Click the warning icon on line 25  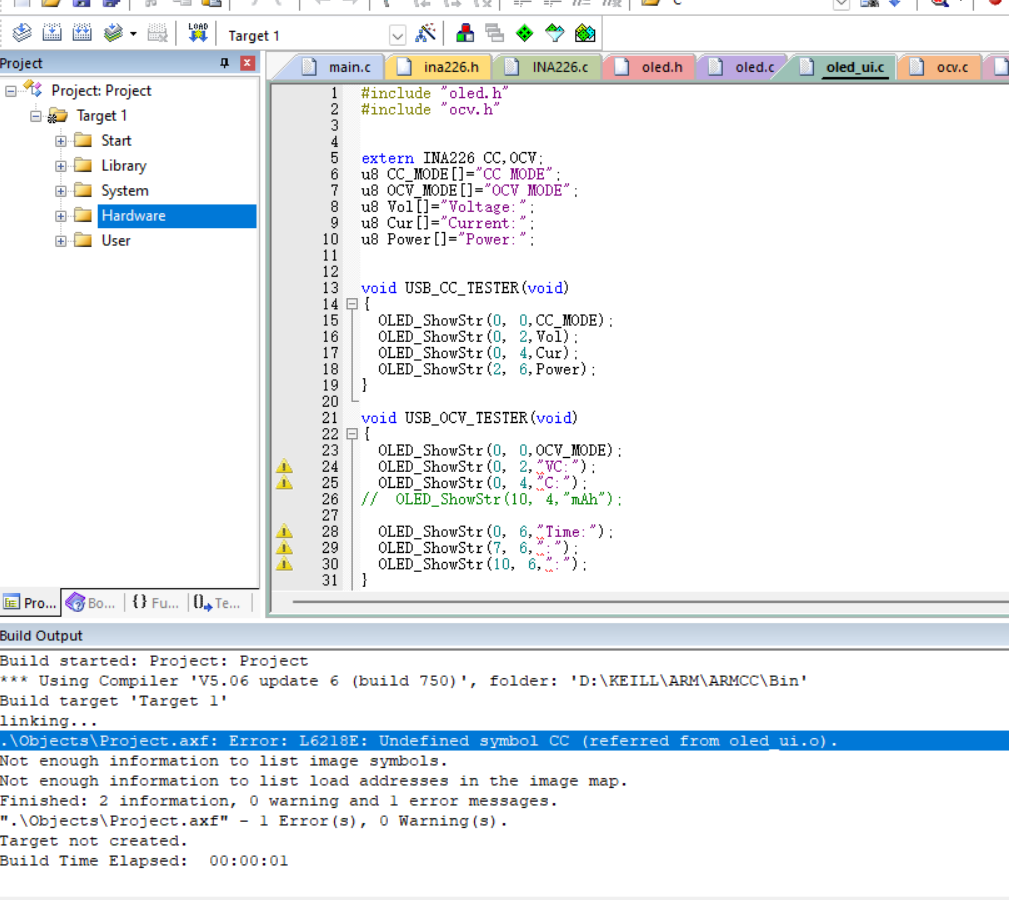tap(284, 483)
